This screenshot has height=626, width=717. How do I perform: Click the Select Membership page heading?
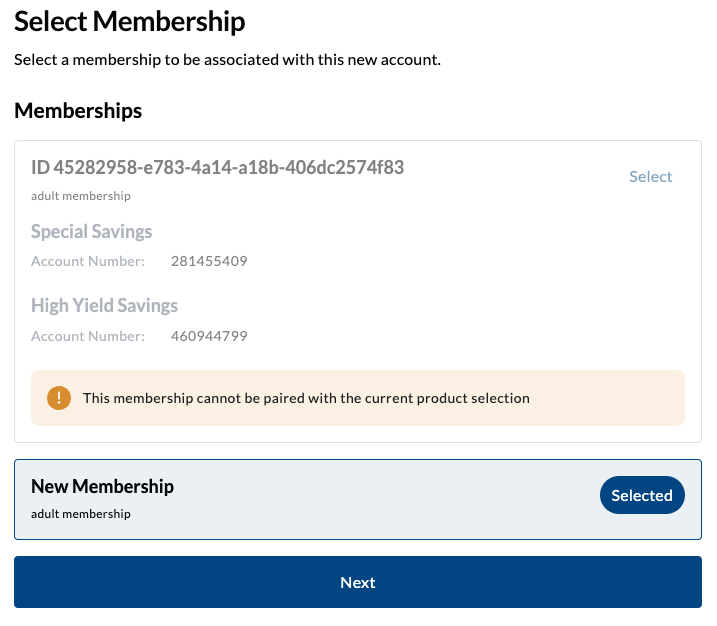point(129,21)
